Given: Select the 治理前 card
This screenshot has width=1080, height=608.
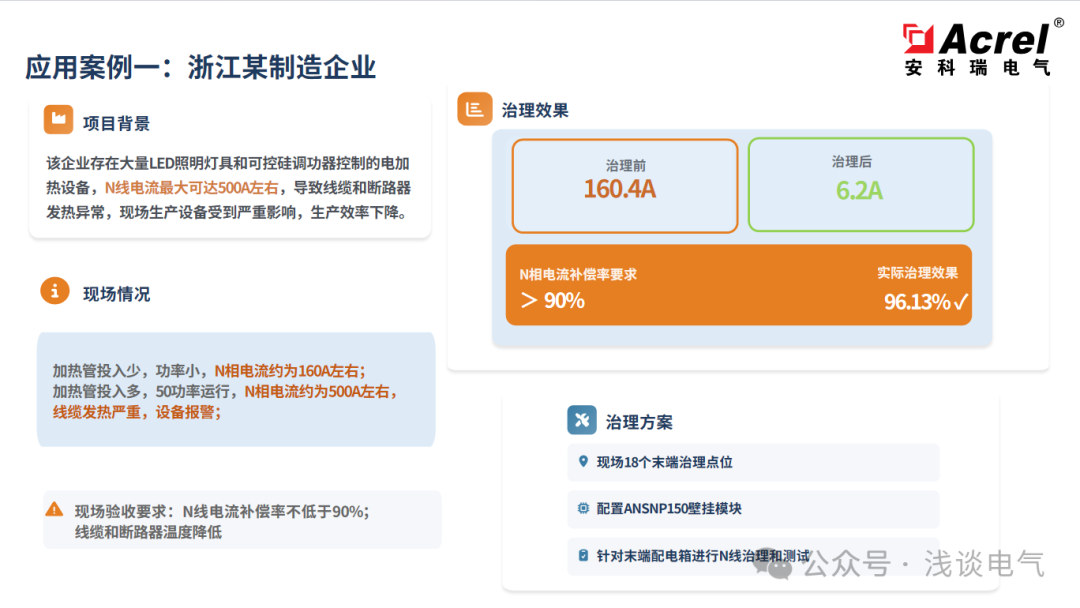Looking at the screenshot, I should (x=624, y=186).
